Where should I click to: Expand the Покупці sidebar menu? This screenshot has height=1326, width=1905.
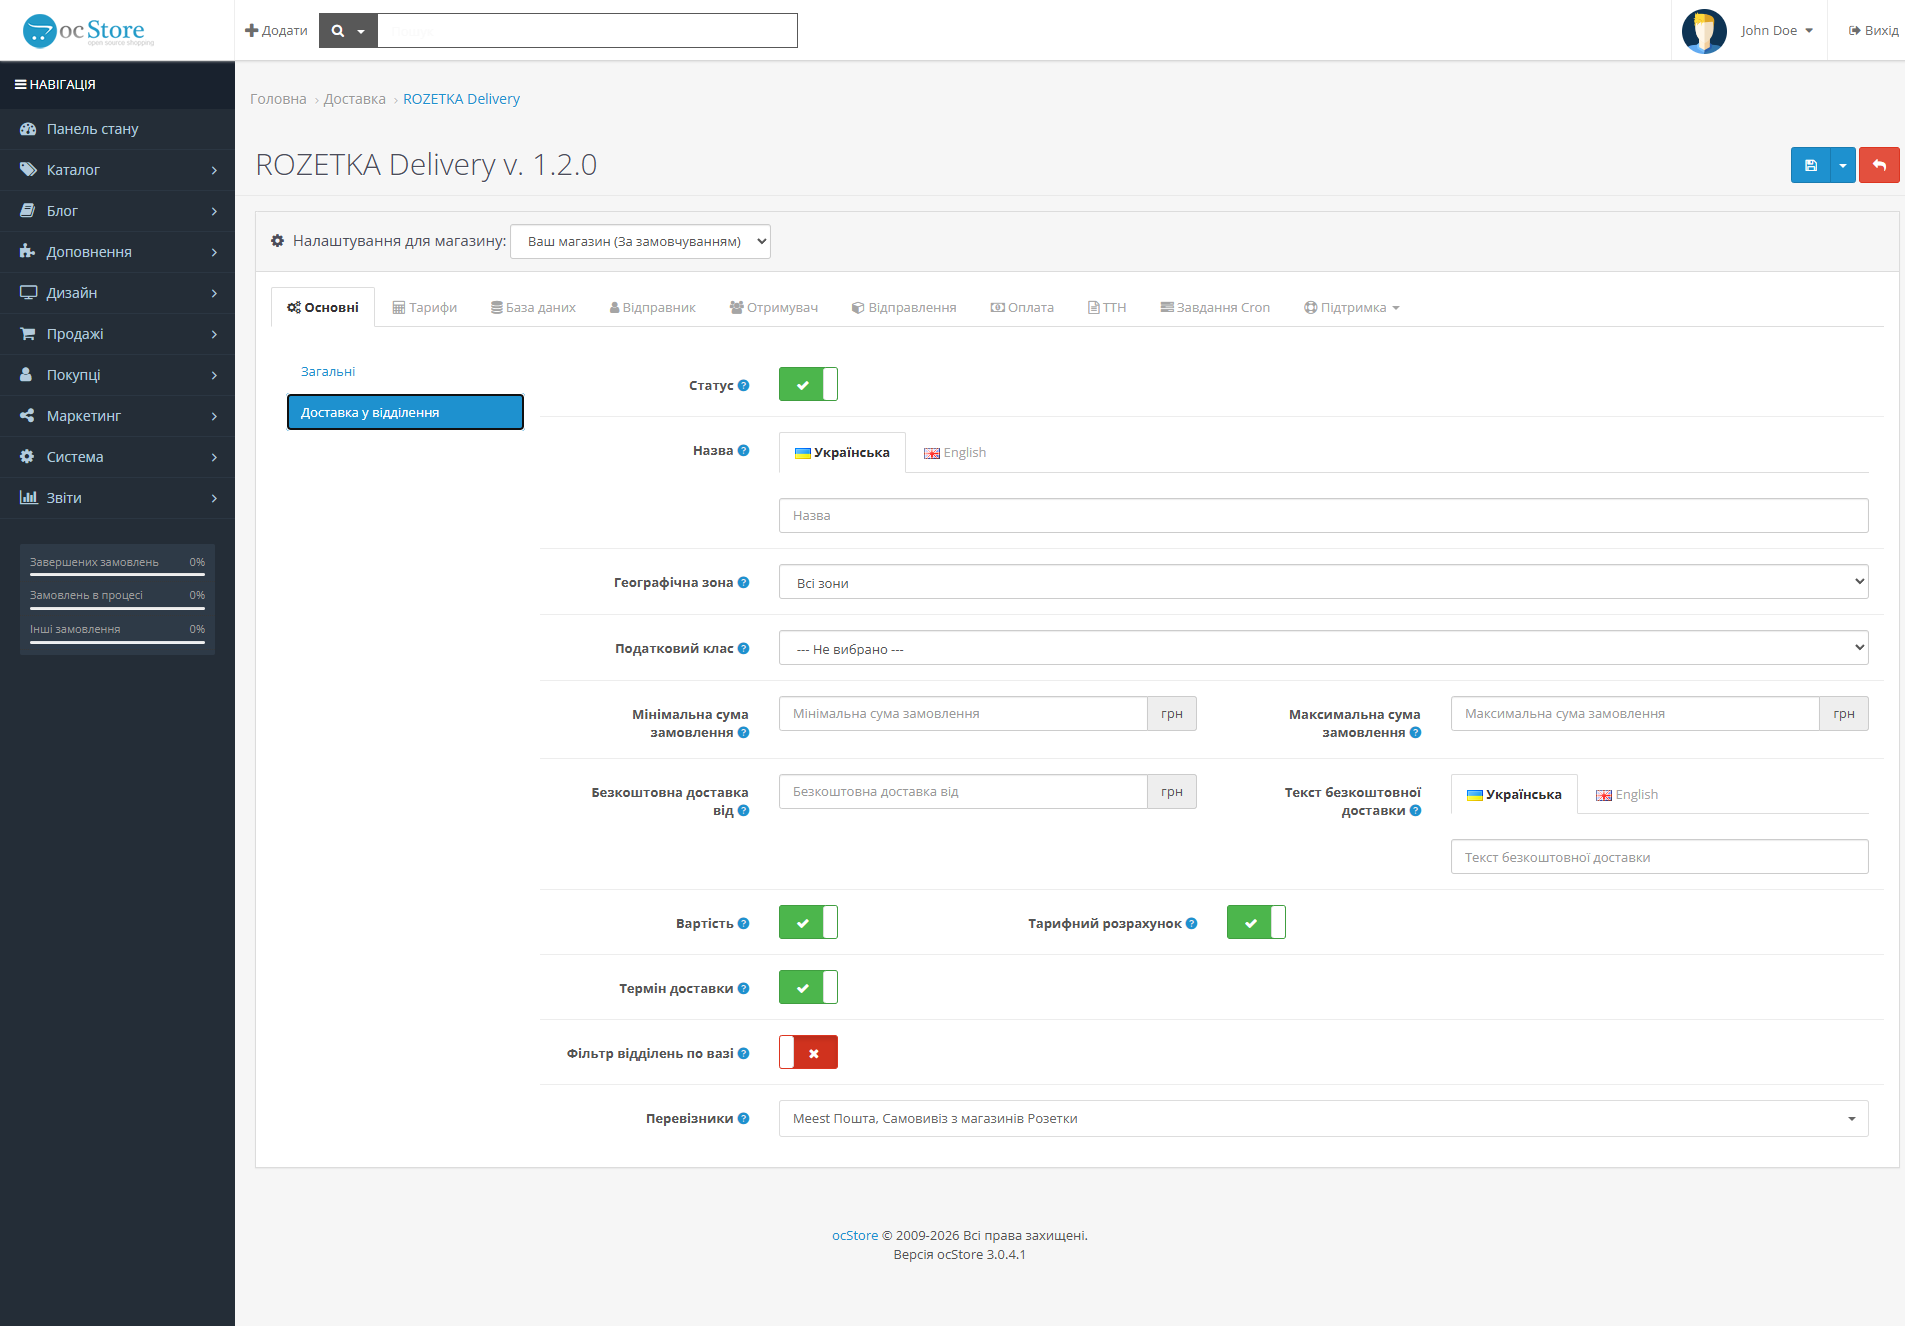pyautogui.click(x=117, y=375)
